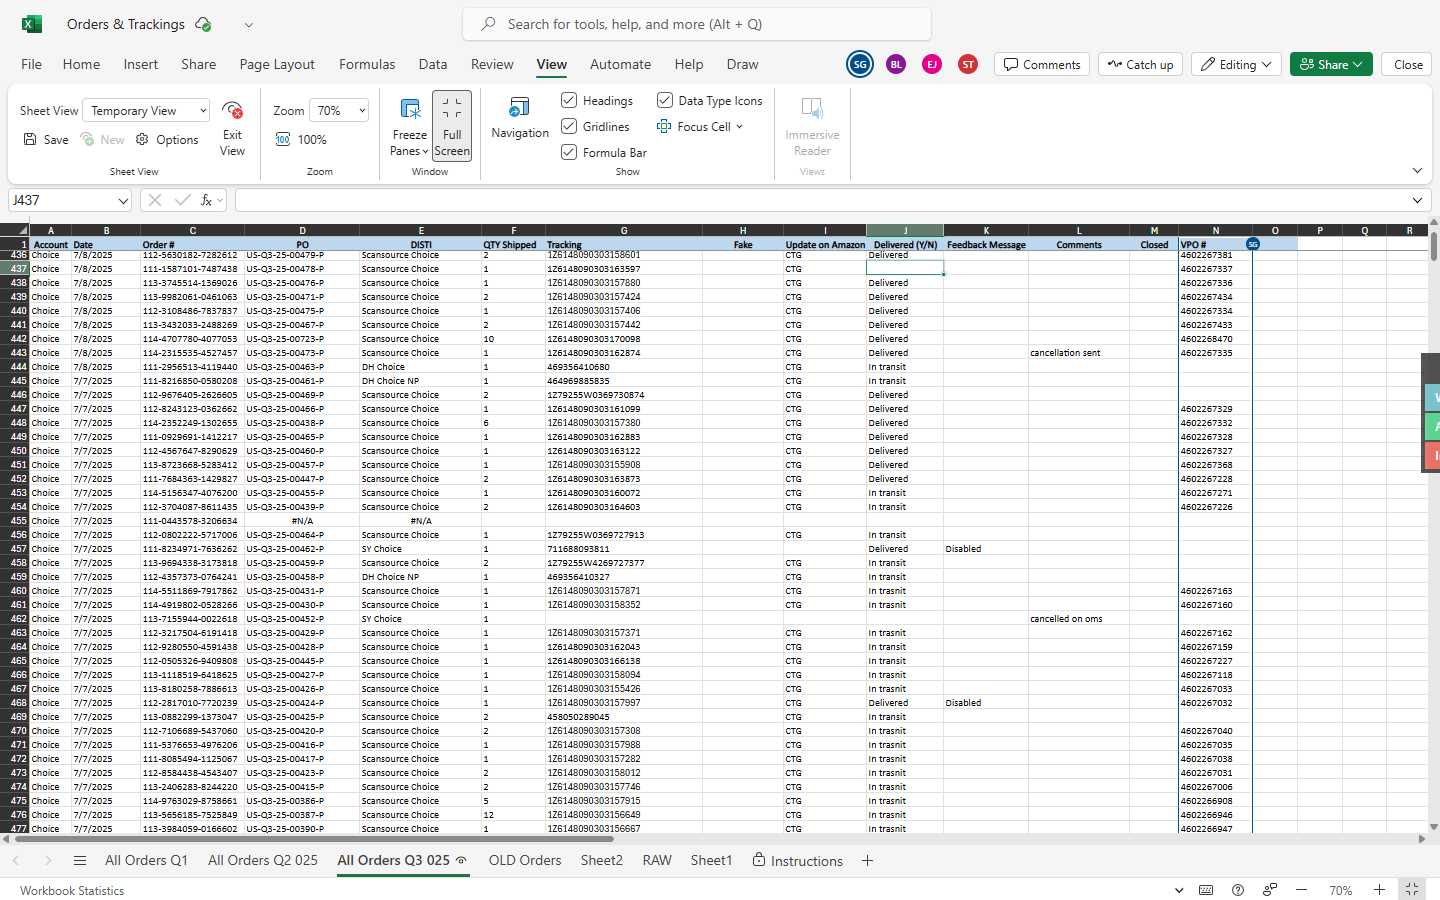Go to the Automate tab
This screenshot has height=900, width=1440.
click(620, 64)
